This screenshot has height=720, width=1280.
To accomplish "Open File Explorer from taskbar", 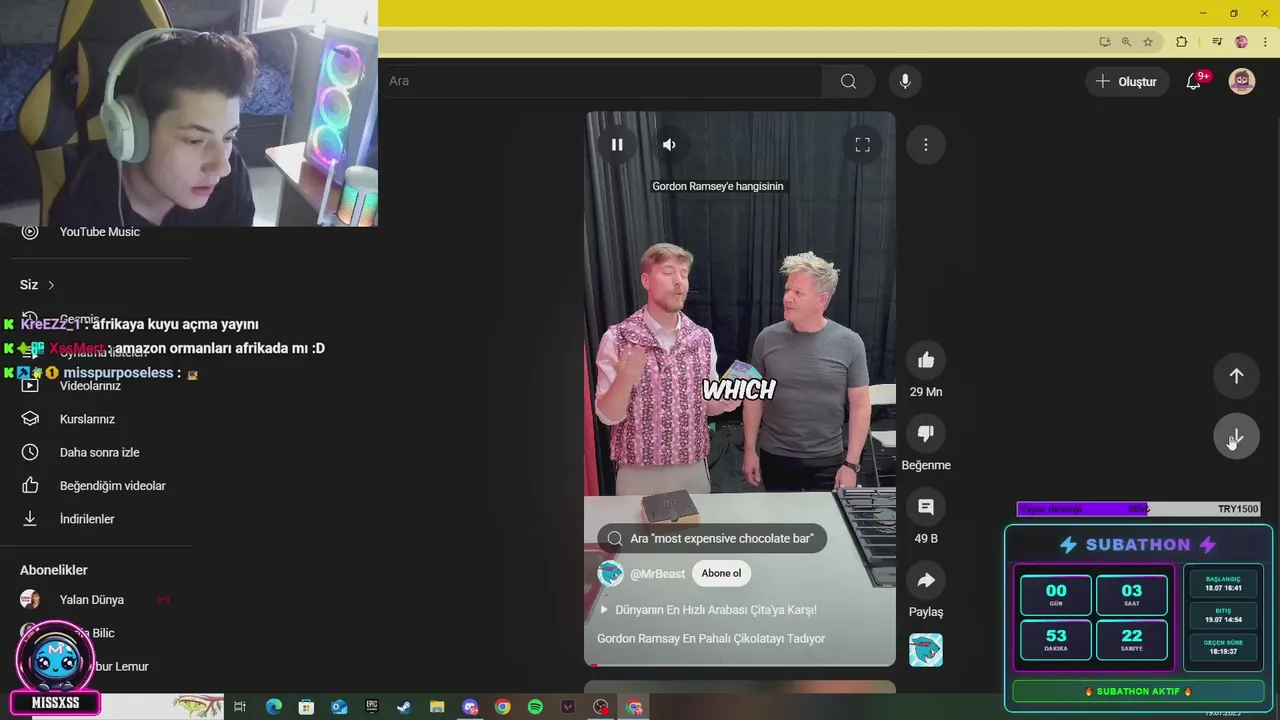I will (437, 707).
